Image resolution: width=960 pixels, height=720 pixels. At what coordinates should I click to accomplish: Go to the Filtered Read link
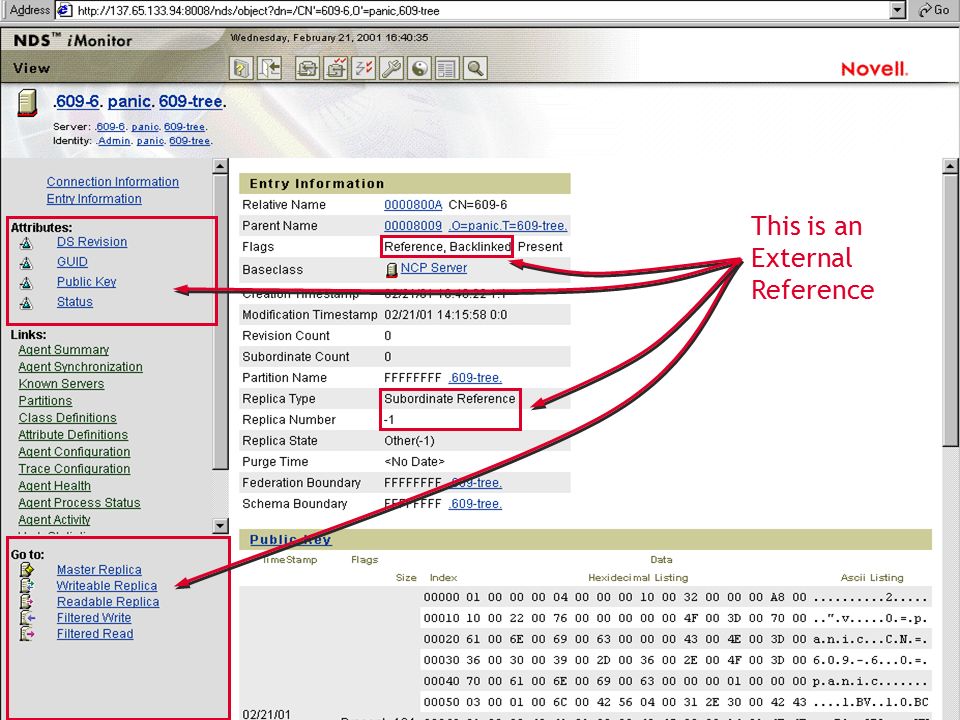coord(95,634)
